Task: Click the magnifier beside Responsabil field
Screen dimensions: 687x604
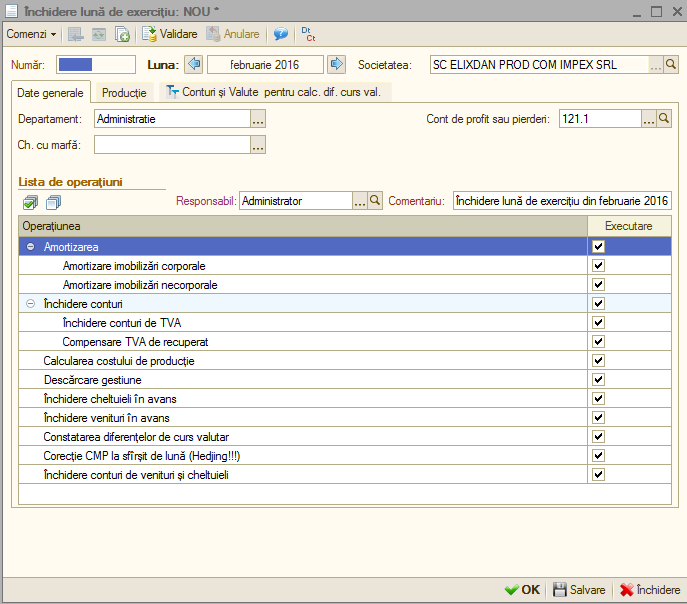Action: [x=375, y=201]
